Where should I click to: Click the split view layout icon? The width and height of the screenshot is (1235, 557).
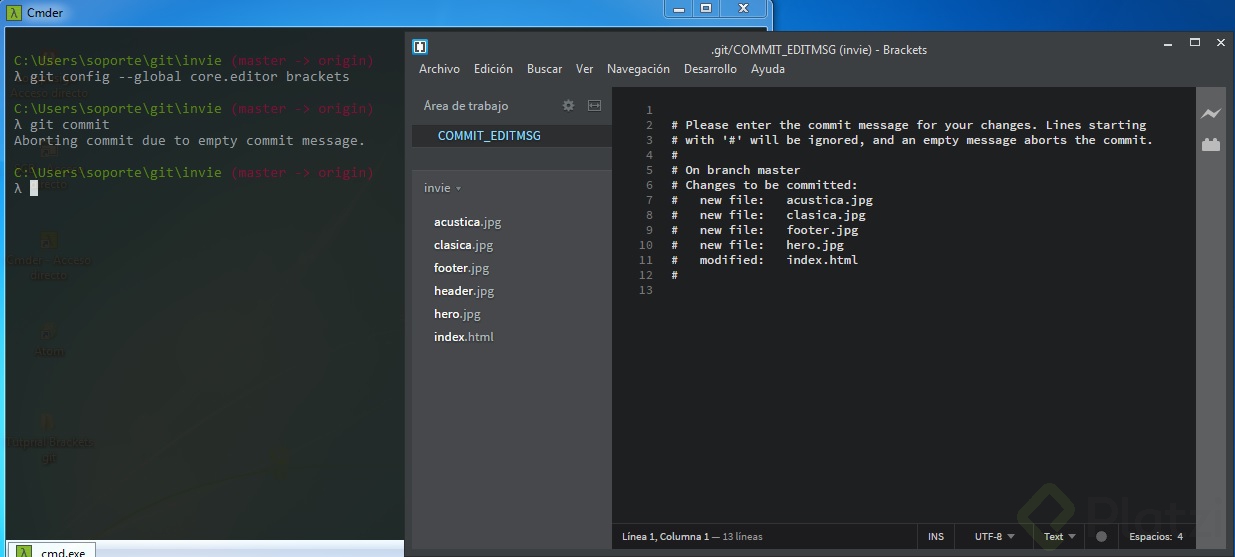click(594, 105)
